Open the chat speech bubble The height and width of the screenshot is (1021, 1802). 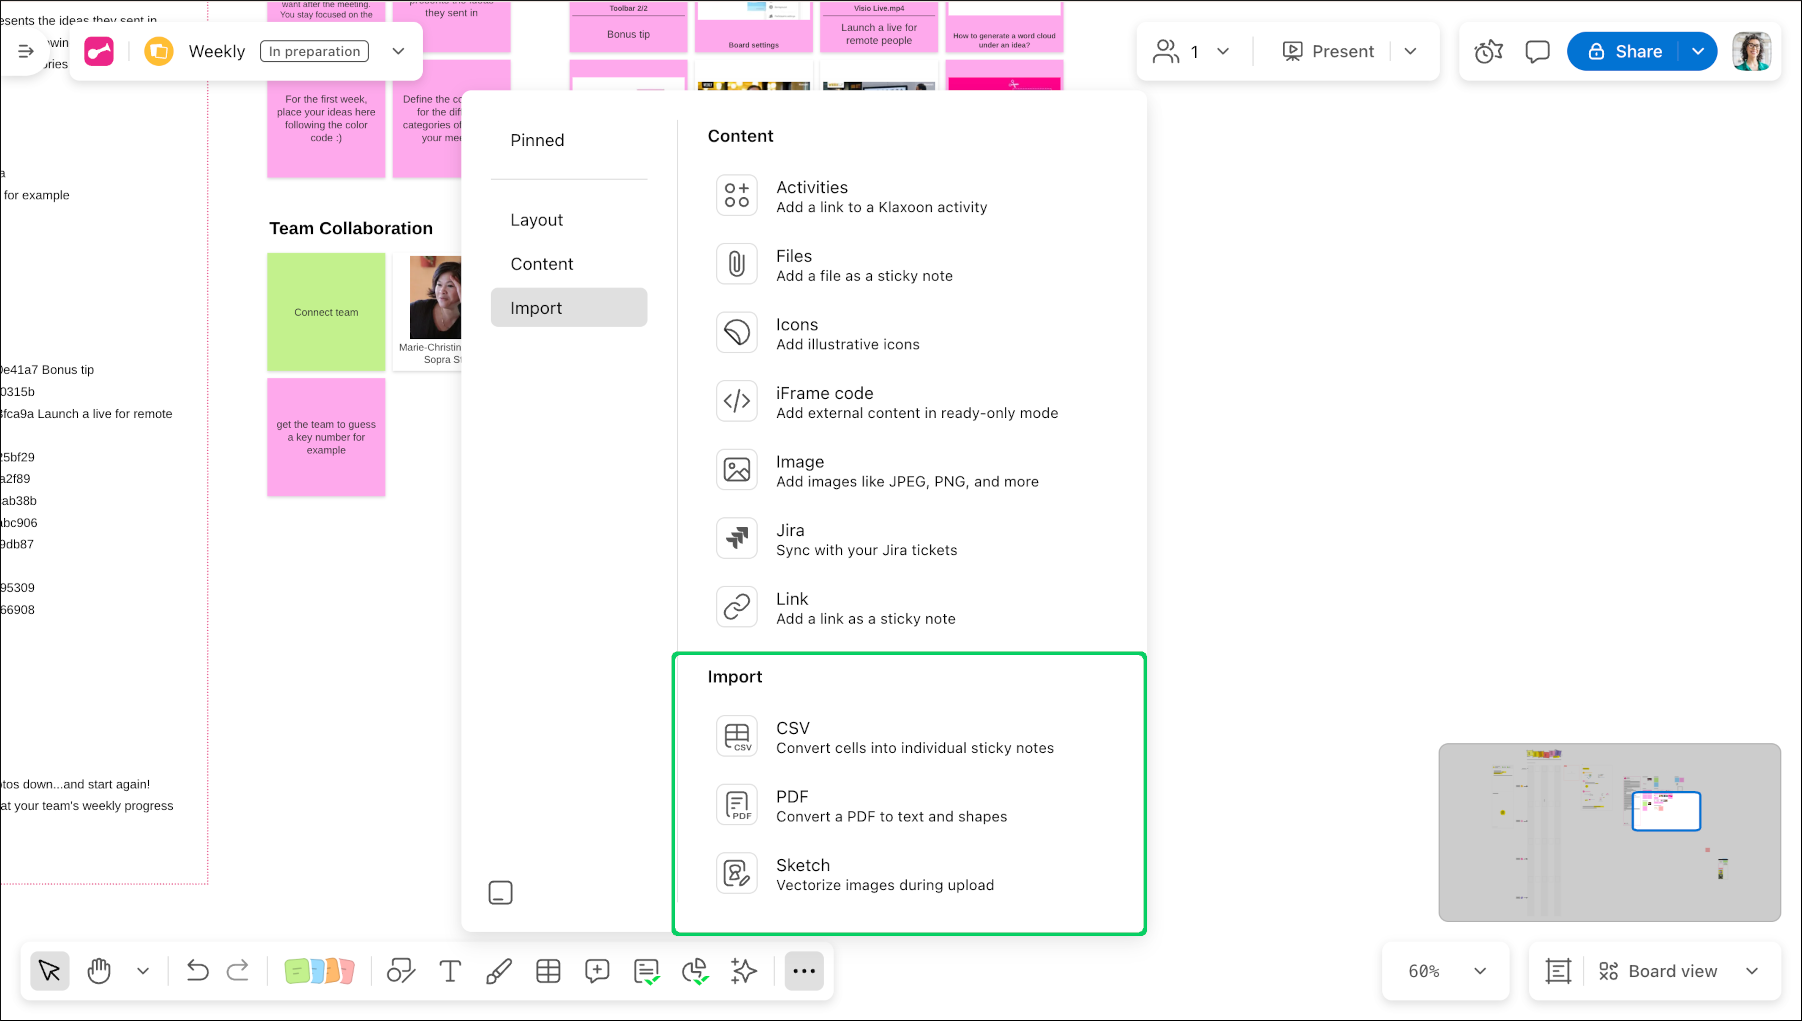[x=1537, y=51]
